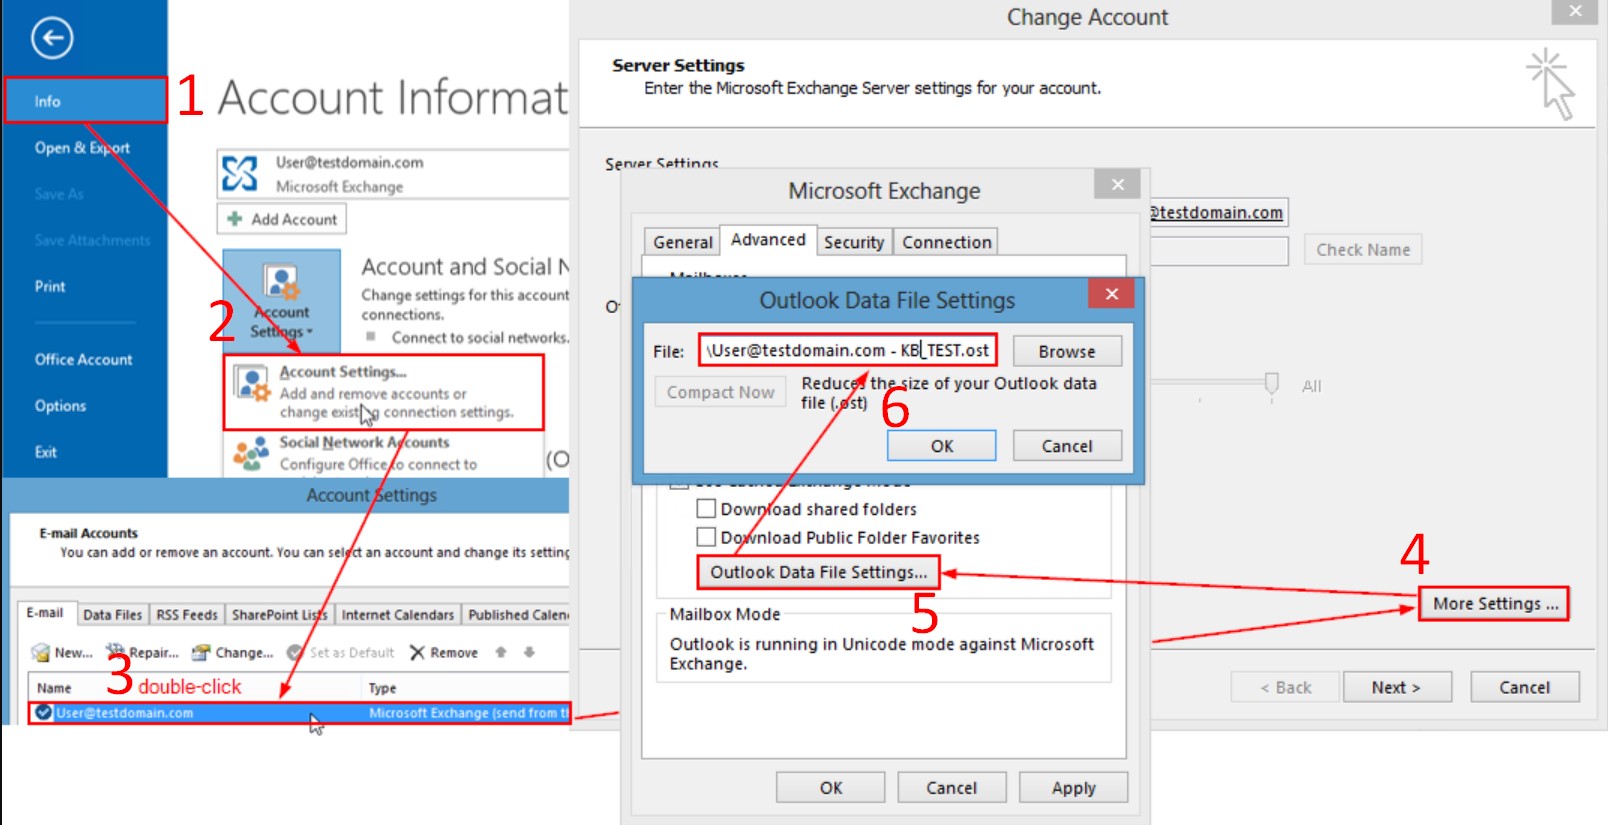
Task: Open Office Account in the sidebar
Action: 83,359
